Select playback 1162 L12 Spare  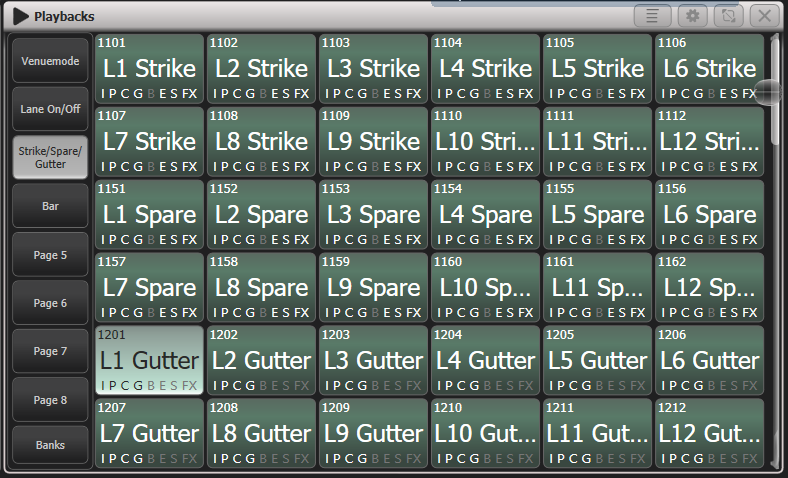coord(710,288)
